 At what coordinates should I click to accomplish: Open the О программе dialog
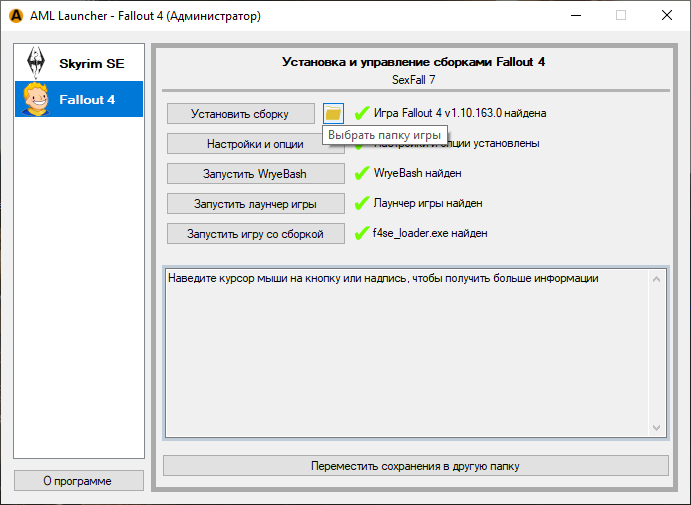click(x=78, y=481)
